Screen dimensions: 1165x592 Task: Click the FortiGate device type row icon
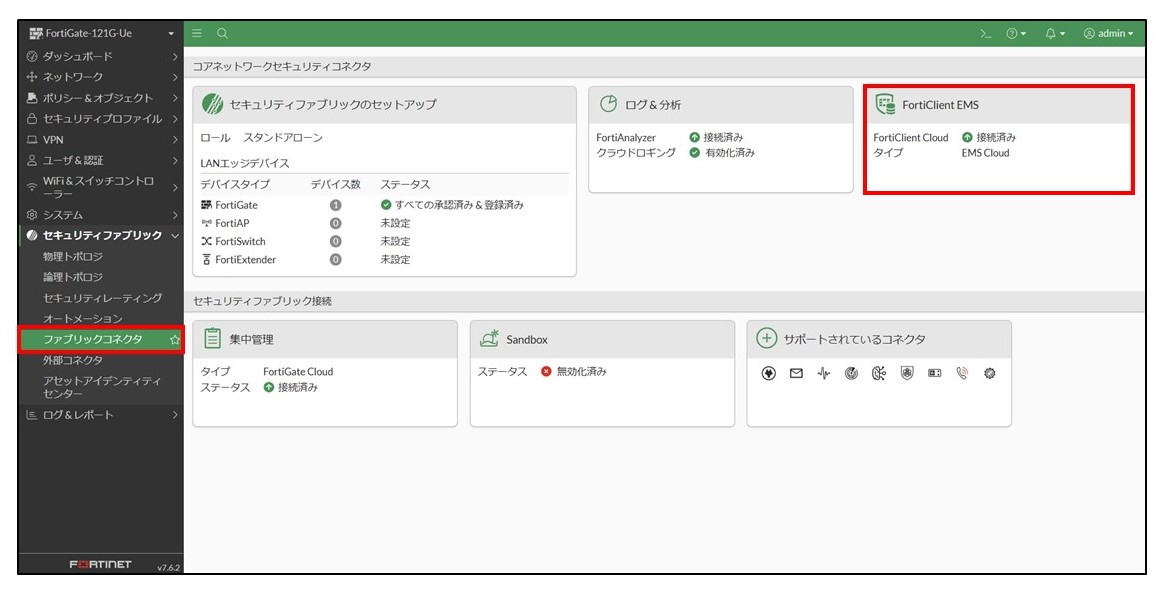(207, 205)
